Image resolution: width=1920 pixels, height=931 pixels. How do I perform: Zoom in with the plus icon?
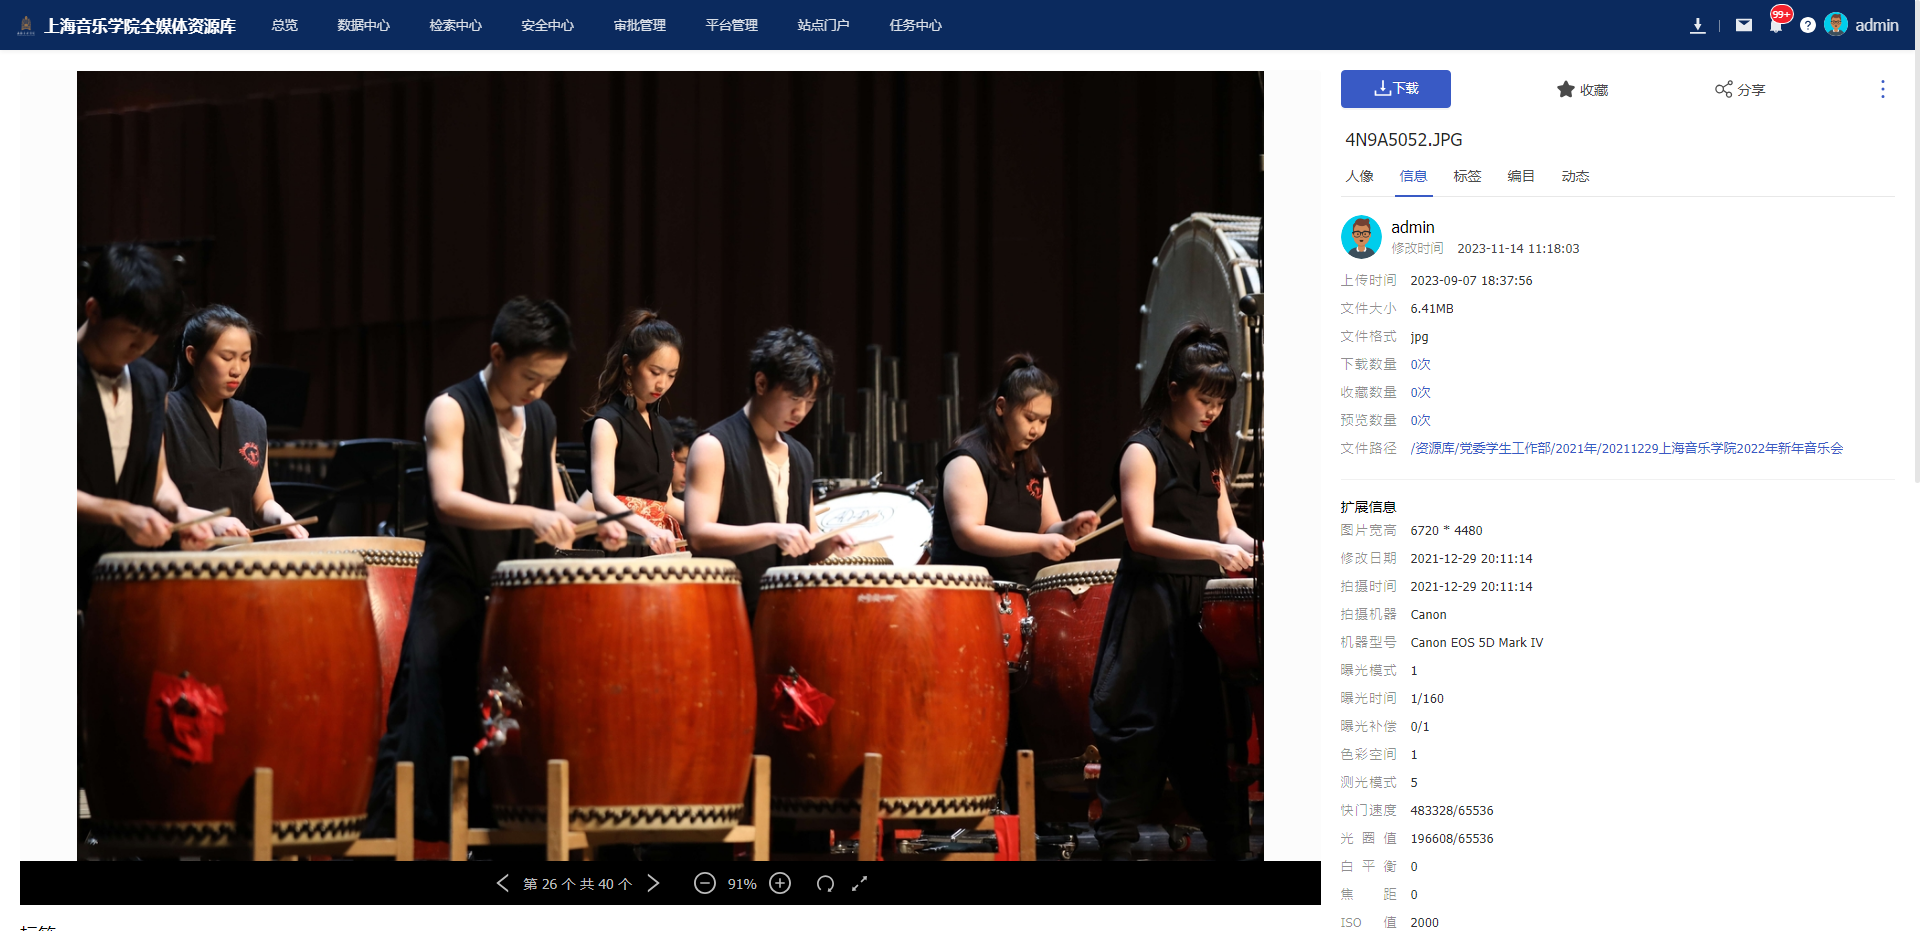click(x=780, y=883)
